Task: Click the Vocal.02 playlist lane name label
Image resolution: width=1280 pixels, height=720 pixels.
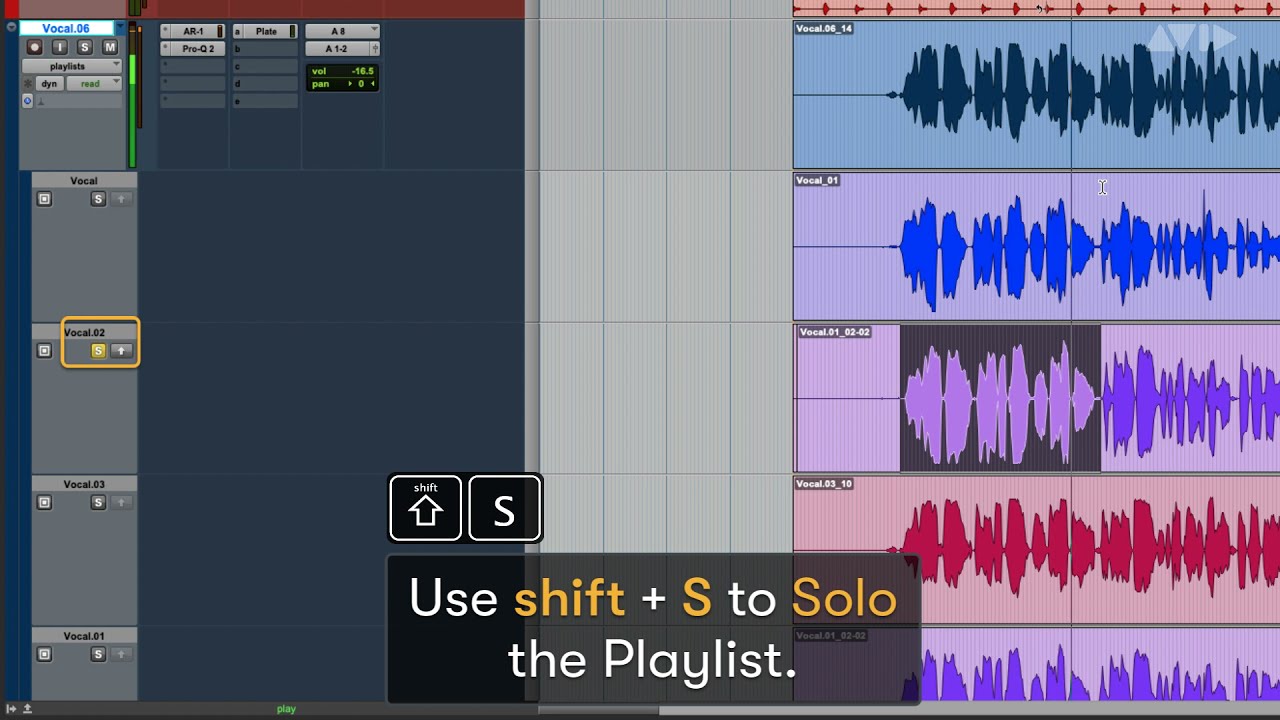Action: coord(84,332)
